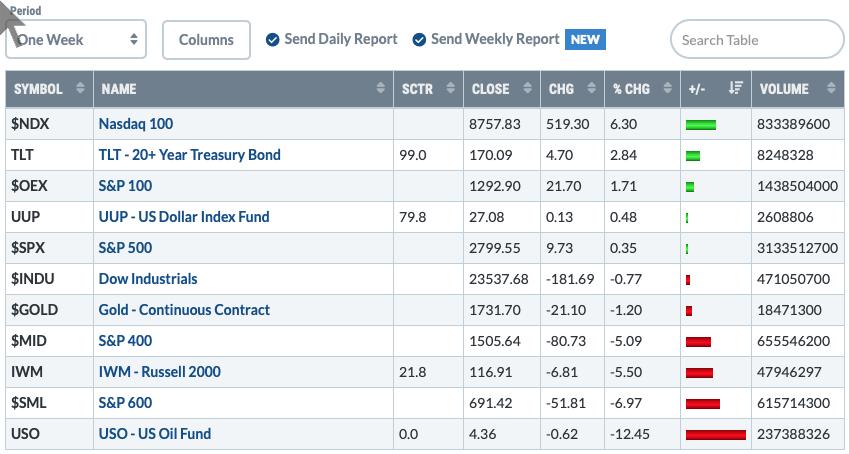Open the TLT - 20+ Year Treasury Bond link
Image resolution: width=849 pixels, height=454 pixels.
pos(190,155)
